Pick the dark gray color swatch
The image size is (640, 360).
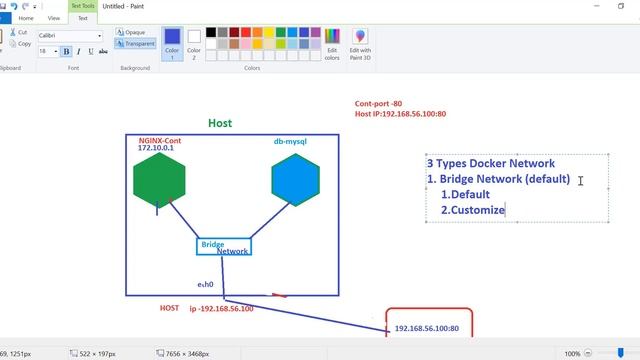222,32
